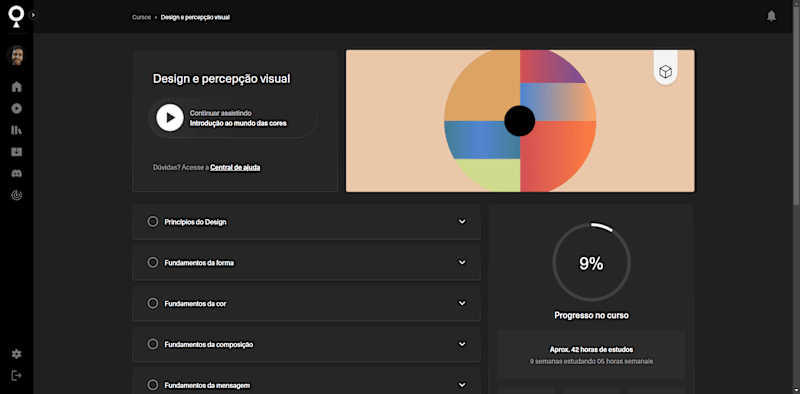Open the downloads inbox icon in sidebar
The width and height of the screenshot is (800, 394).
pyautogui.click(x=16, y=152)
